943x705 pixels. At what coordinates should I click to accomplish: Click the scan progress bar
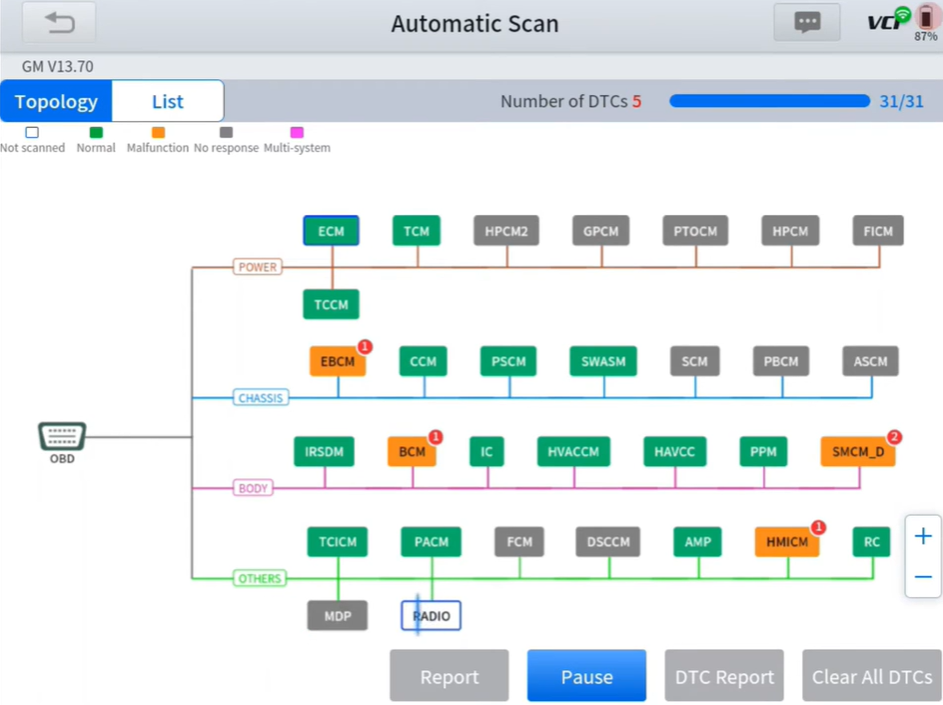pyautogui.click(x=769, y=101)
